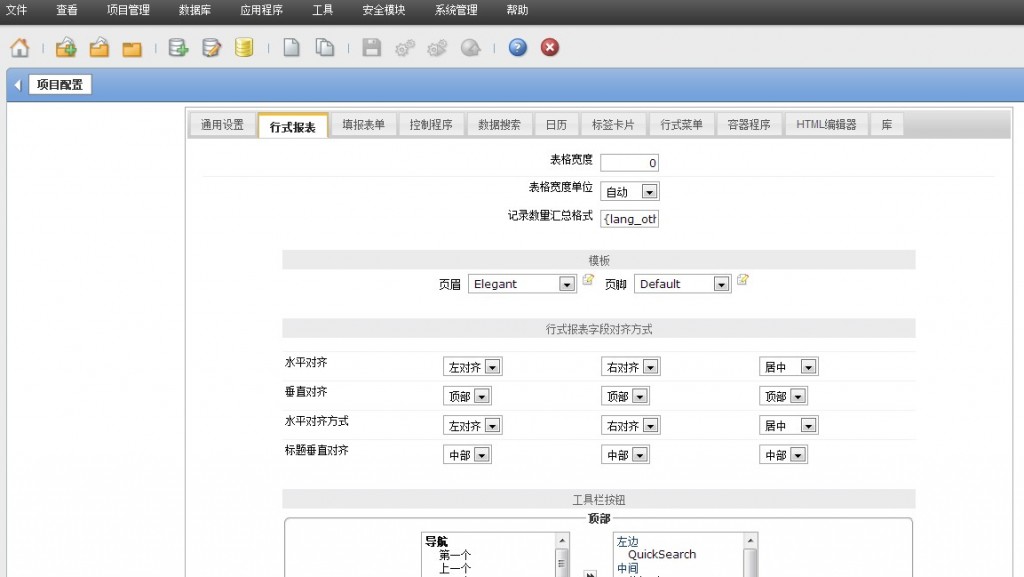
Task: Open the 项目管理 menu
Action: pyautogui.click(x=128, y=10)
